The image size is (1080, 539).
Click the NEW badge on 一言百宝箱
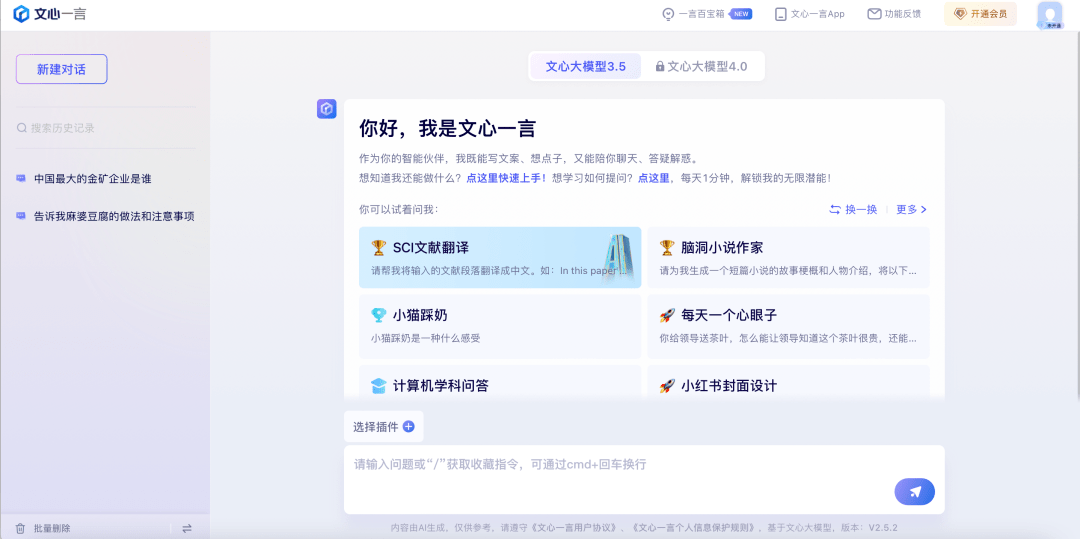[741, 14]
